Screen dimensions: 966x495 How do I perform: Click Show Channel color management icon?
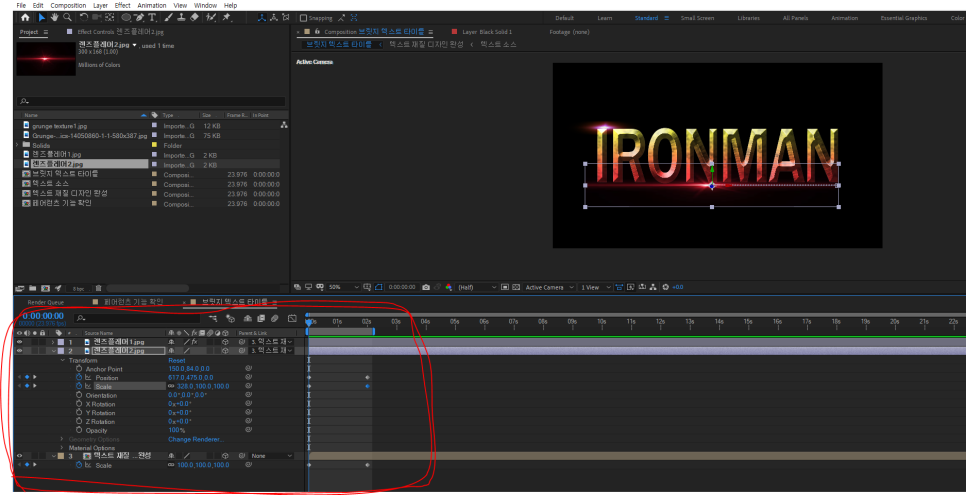[448, 287]
